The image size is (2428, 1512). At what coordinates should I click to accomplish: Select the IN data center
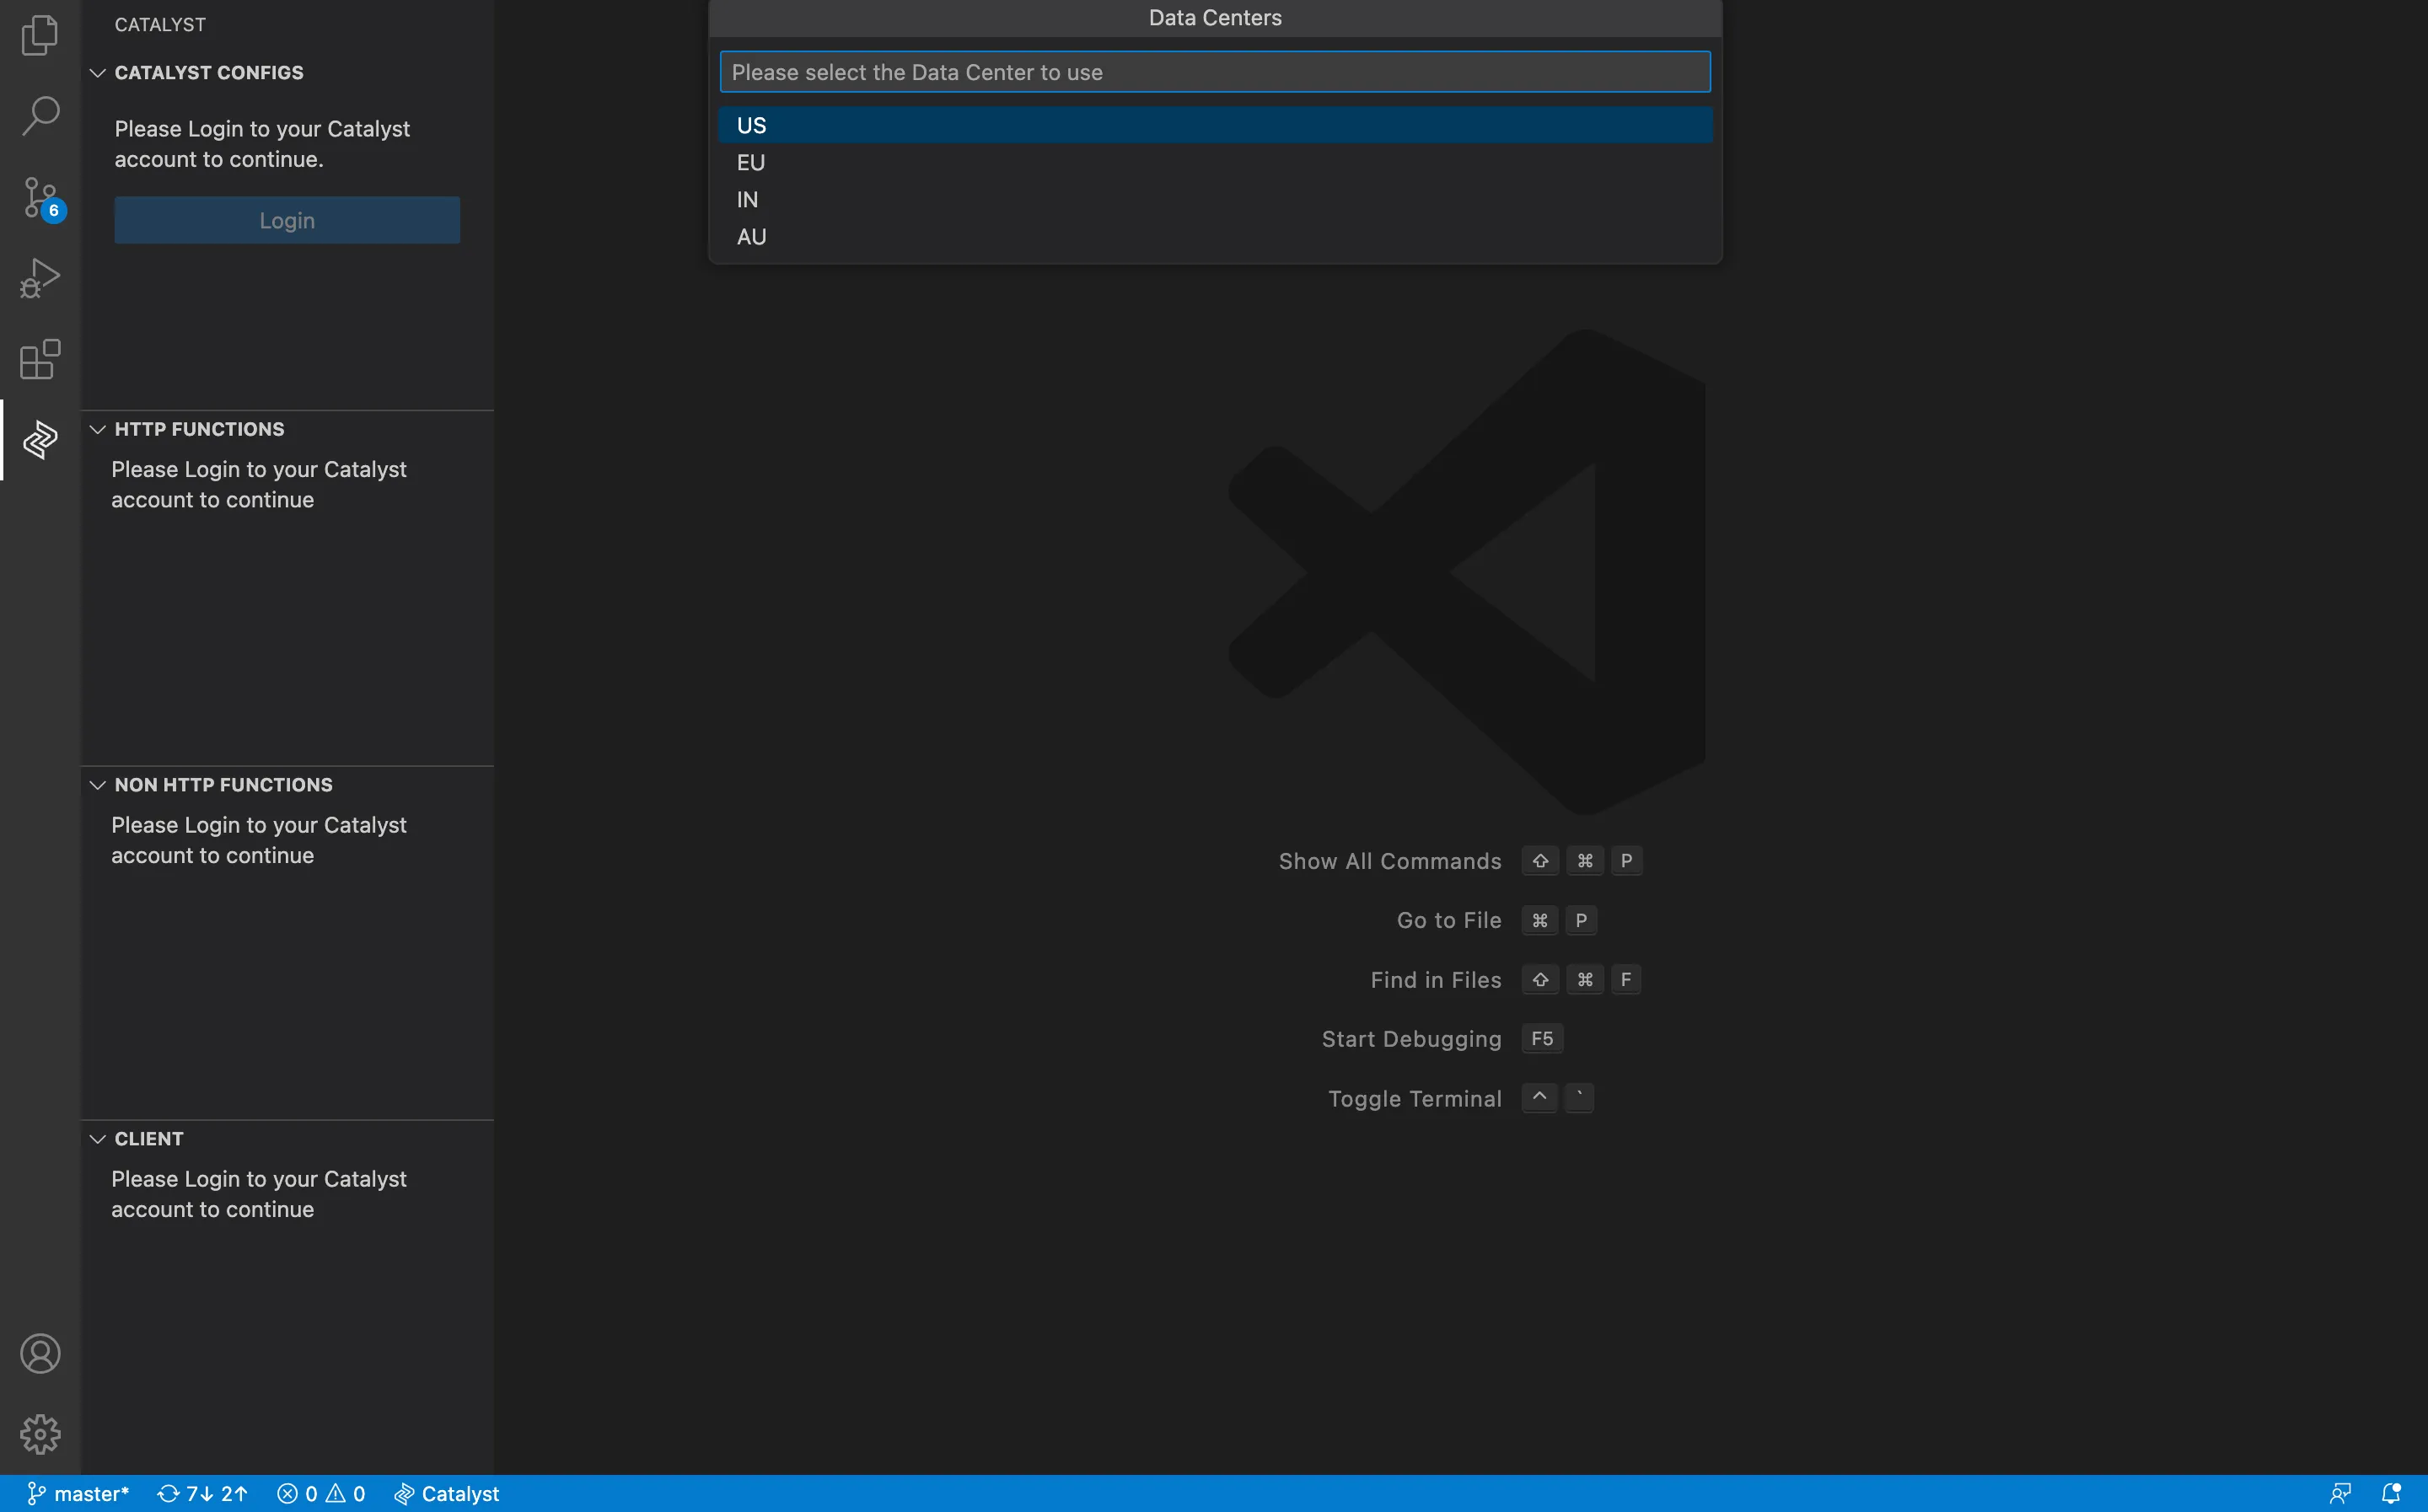coord(1215,199)
